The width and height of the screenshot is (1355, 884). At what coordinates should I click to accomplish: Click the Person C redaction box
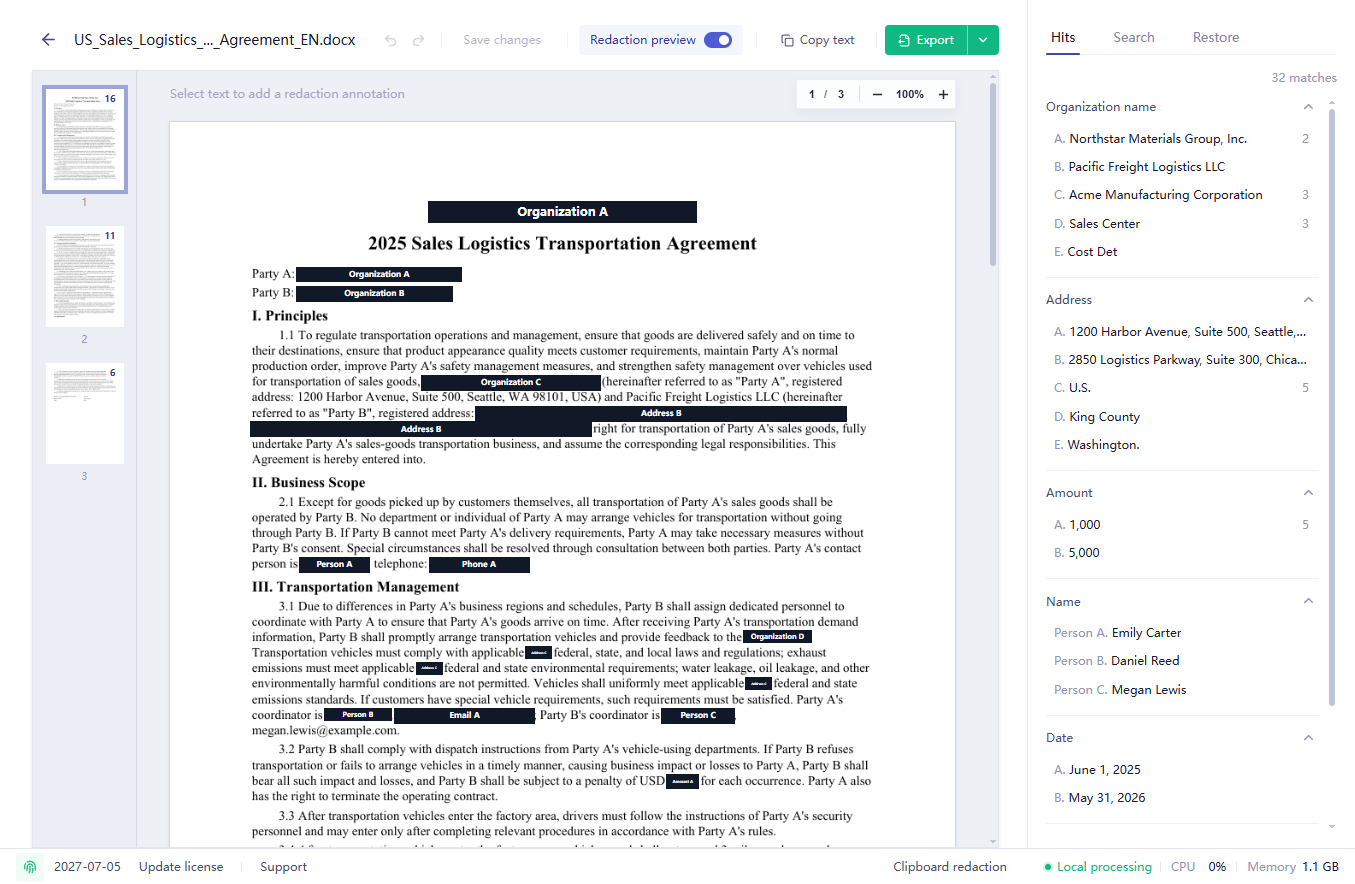pos(698,716)
